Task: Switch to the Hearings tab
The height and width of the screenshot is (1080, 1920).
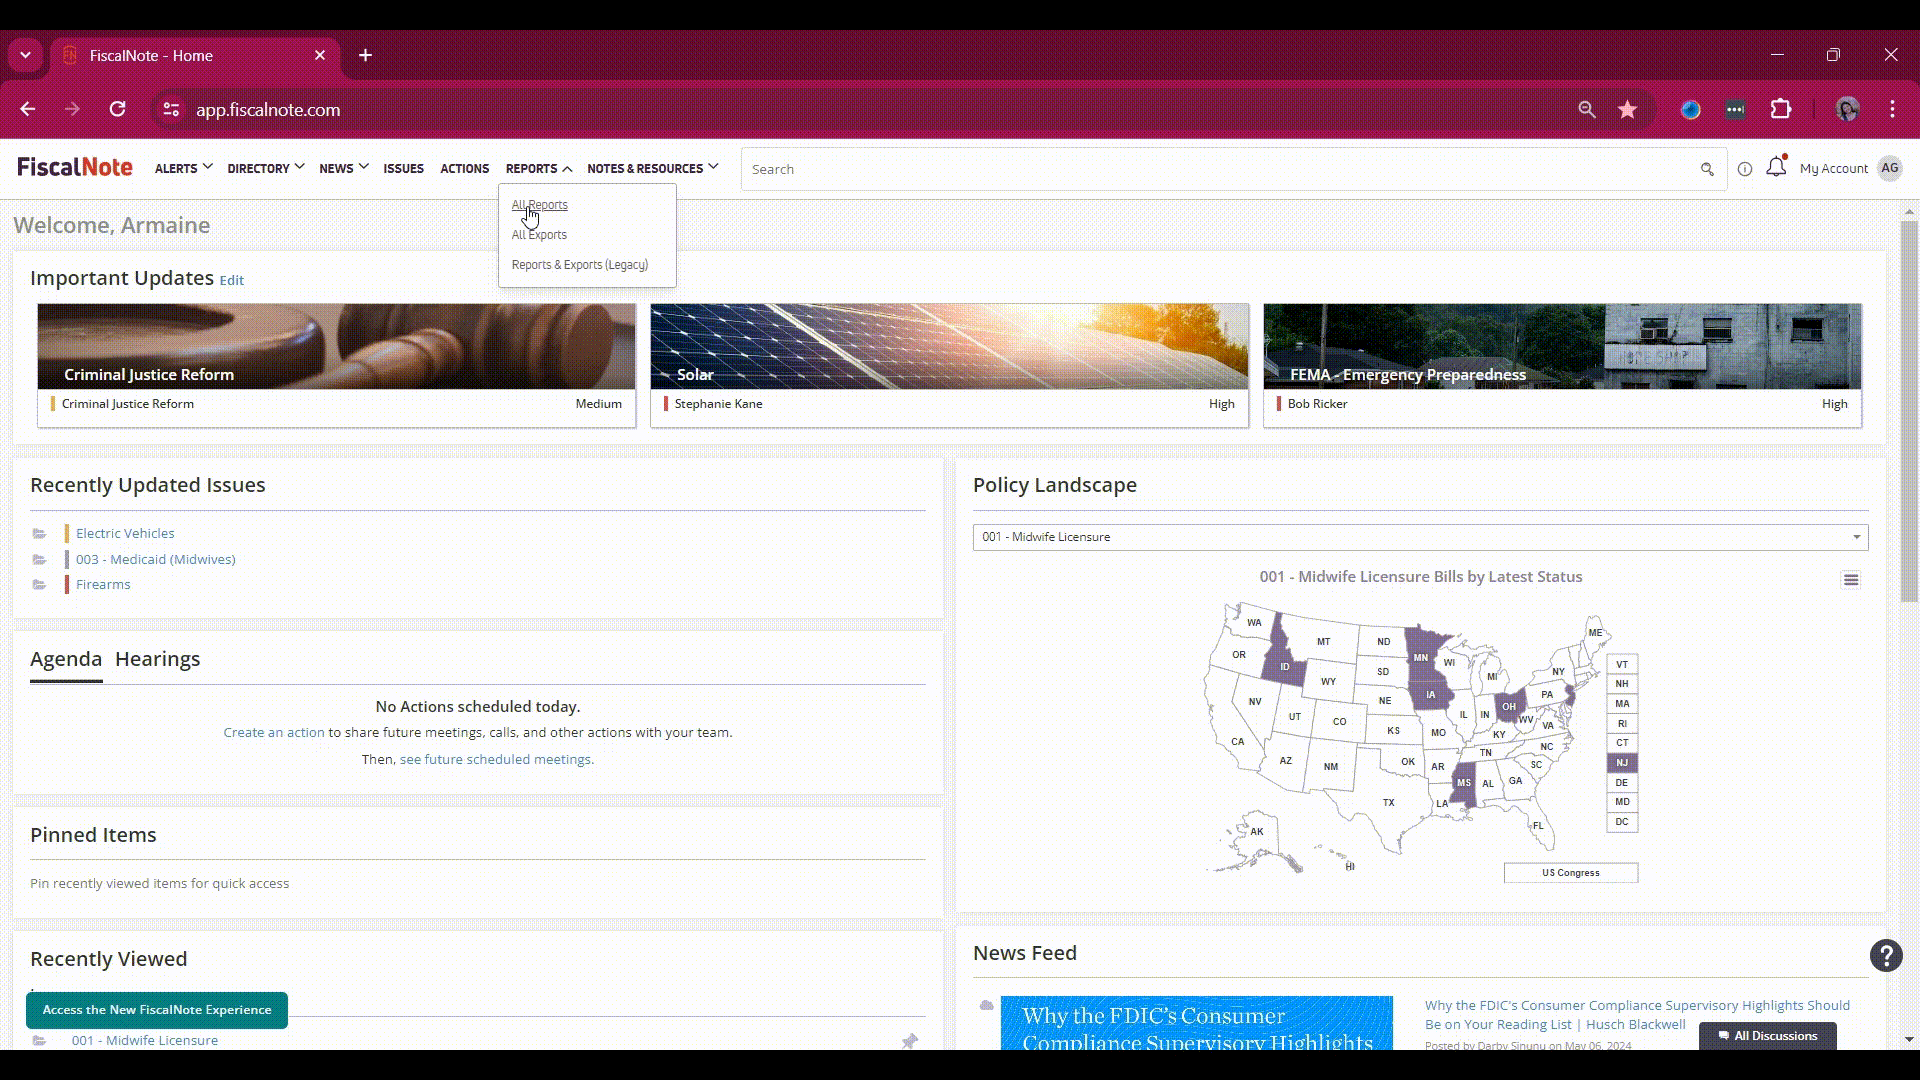Action: click(157, 659)
